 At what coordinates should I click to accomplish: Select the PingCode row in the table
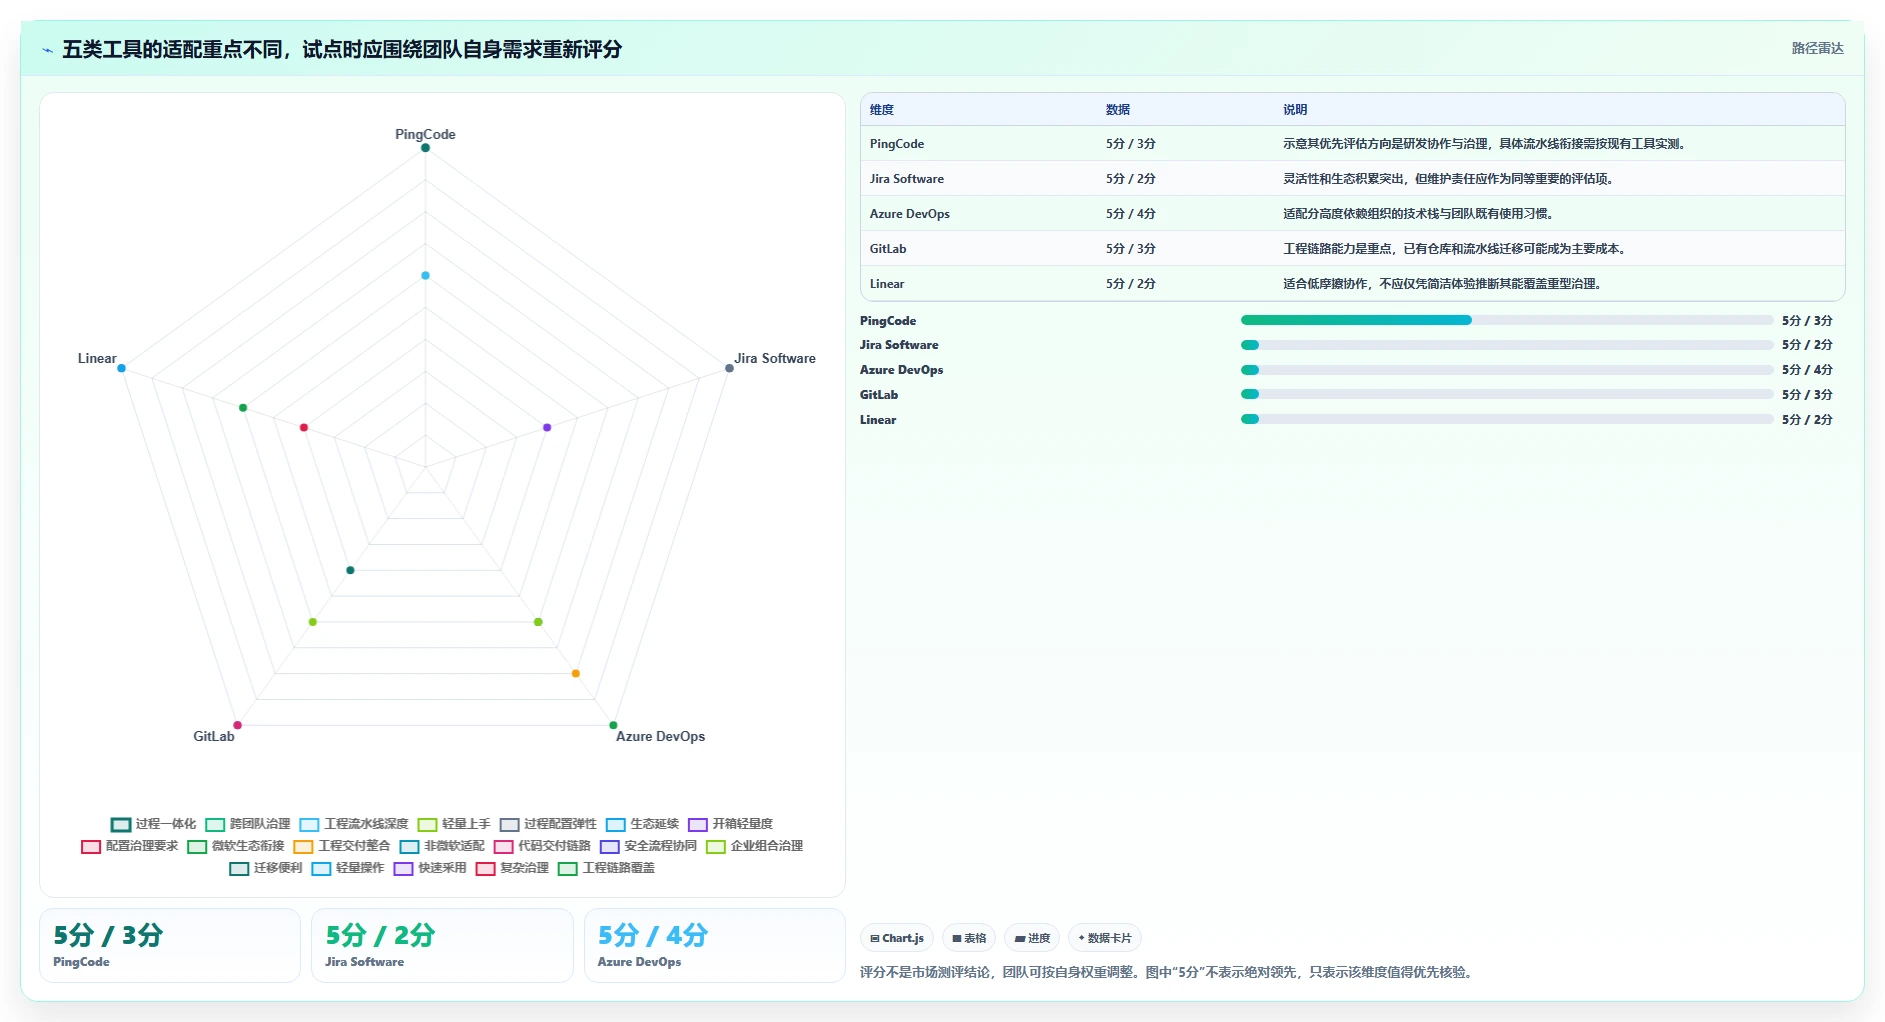[1352, 144]
